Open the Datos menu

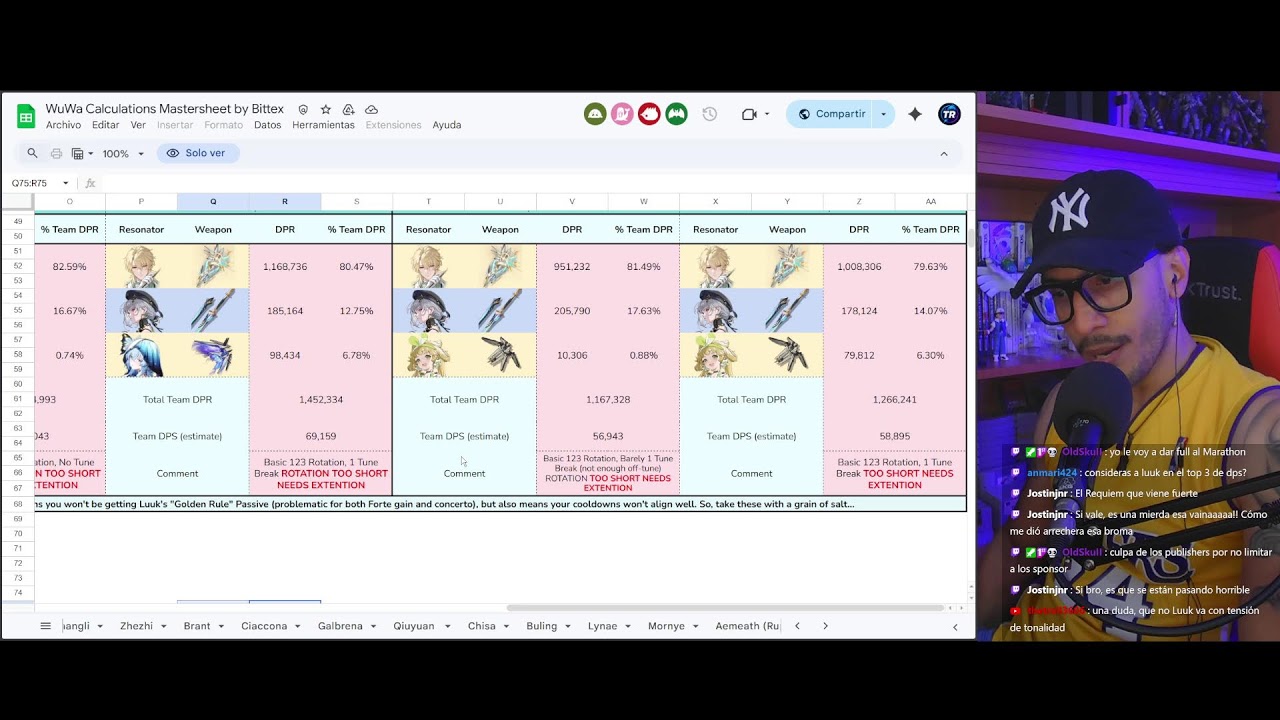pyautogui.click(x=267, y=125)
